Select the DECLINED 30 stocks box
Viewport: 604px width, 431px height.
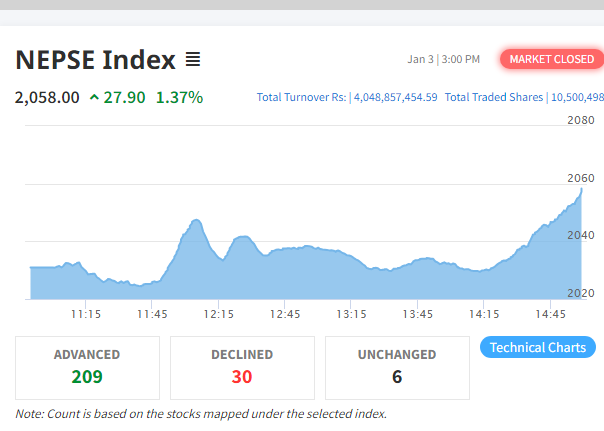(x=242, y=367)
